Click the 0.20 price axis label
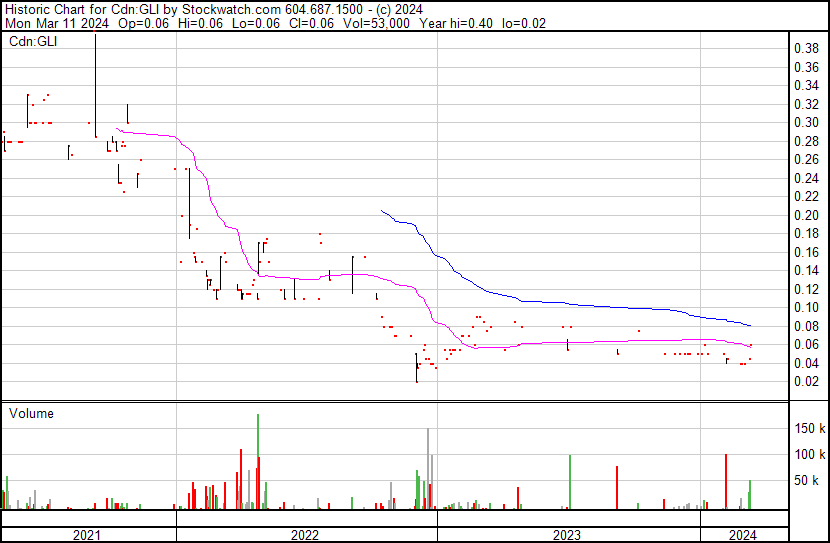The width and height of the screenshot is (830, 543). [x=806, y=215]
